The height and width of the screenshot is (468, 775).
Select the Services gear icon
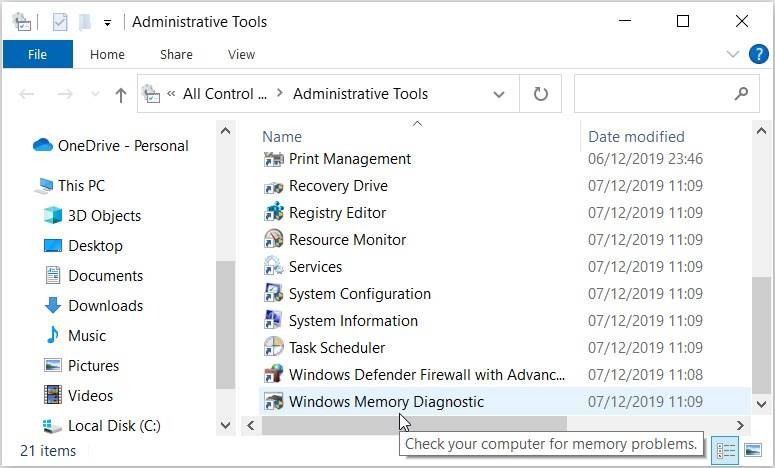pyautogui.click(x=273, y=267)
